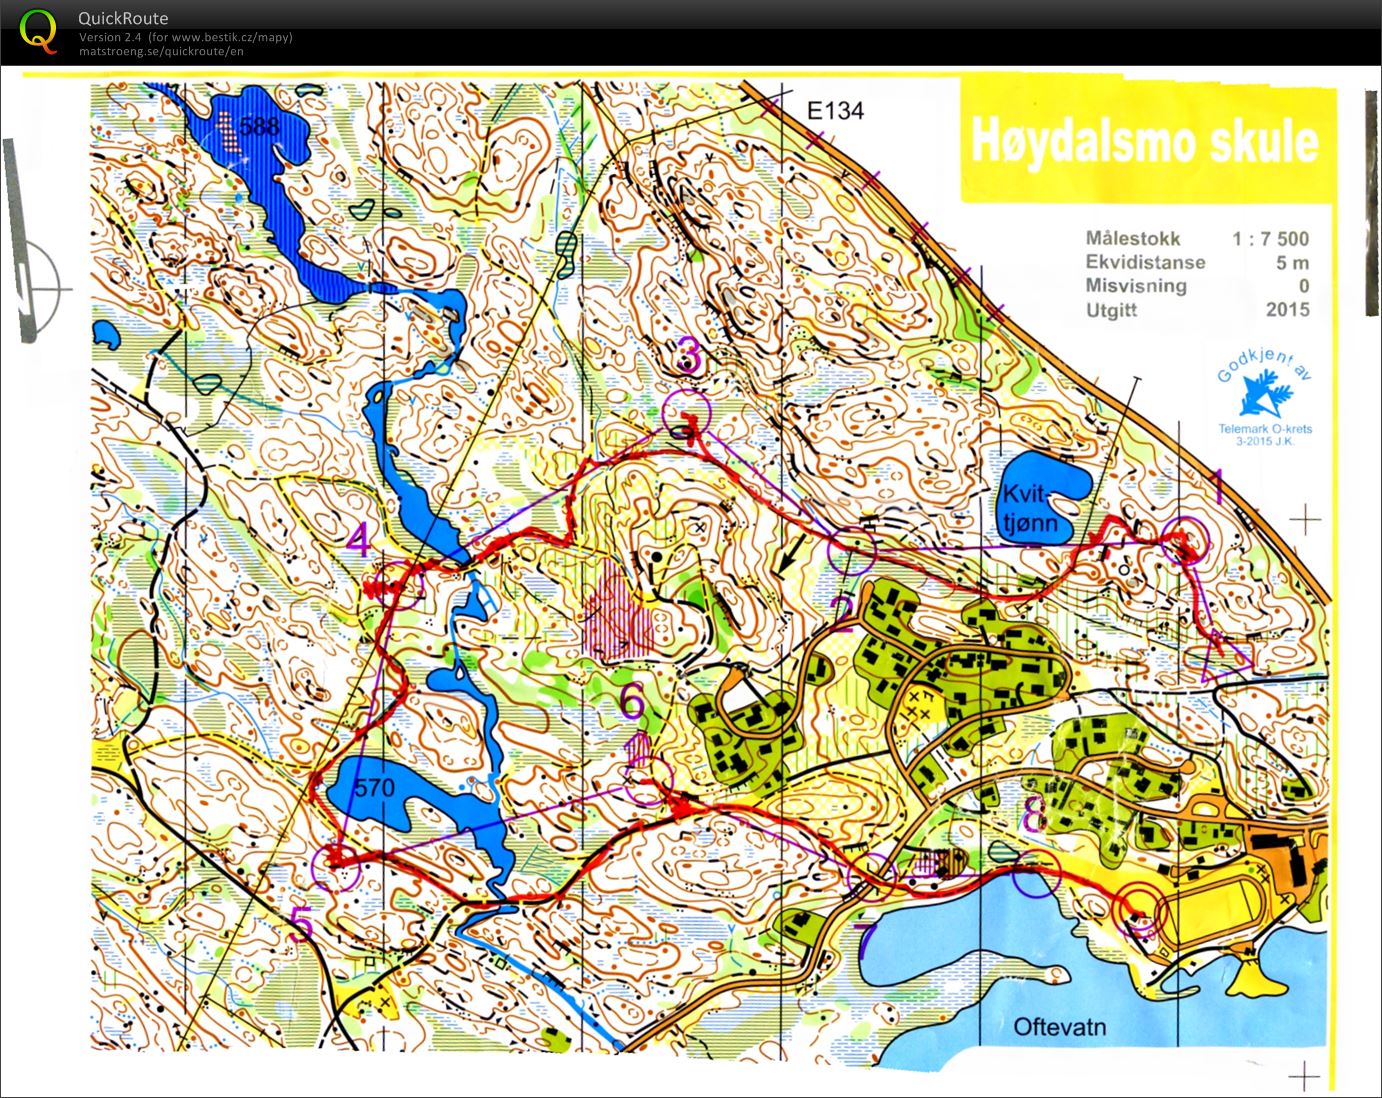Click the blue Godkjent av approval emblem
This screenshot has width=1382, height=1098.
pos(1265,390)
